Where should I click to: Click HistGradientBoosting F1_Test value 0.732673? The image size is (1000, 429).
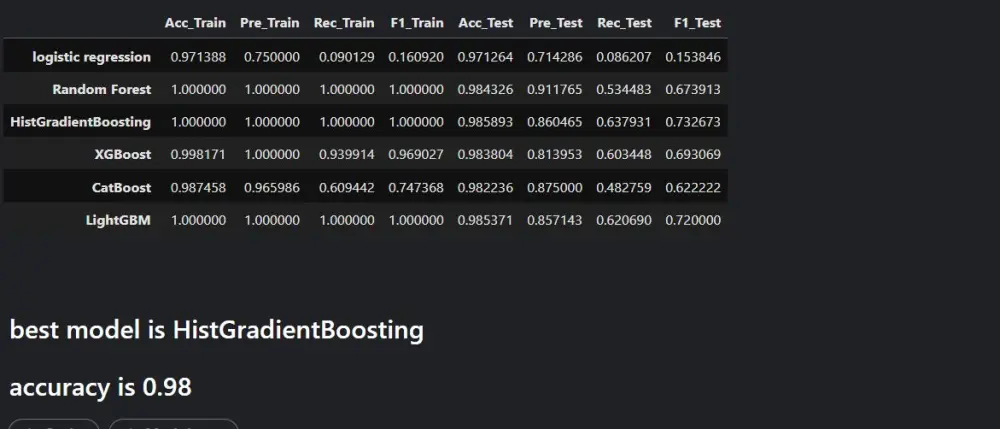[x=693, y=122]
